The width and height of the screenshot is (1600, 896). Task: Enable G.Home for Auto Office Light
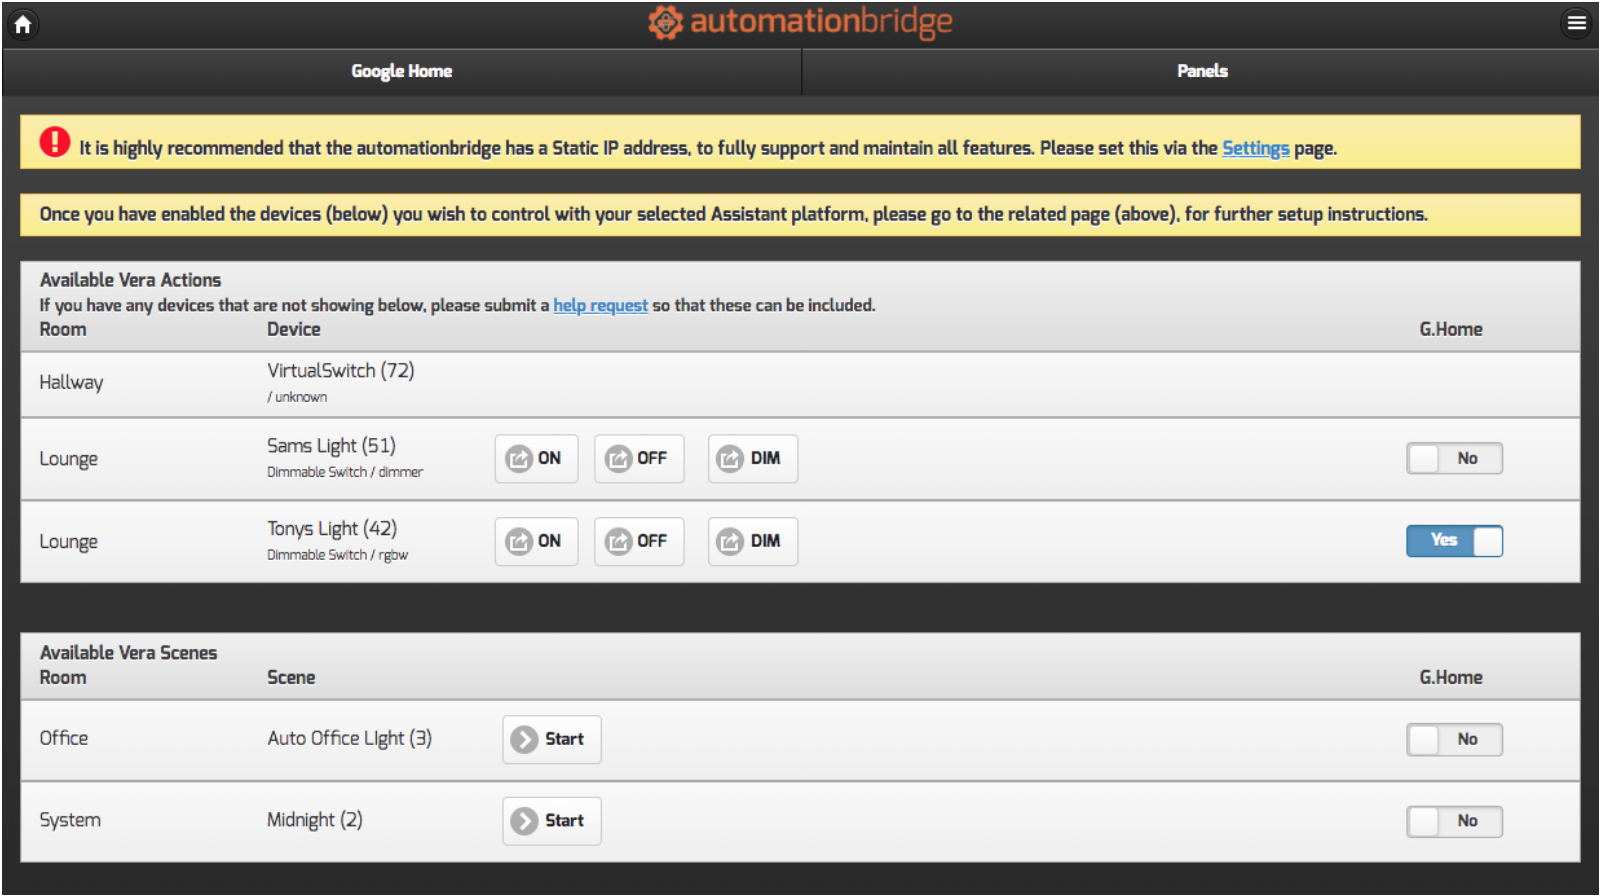1454,740
